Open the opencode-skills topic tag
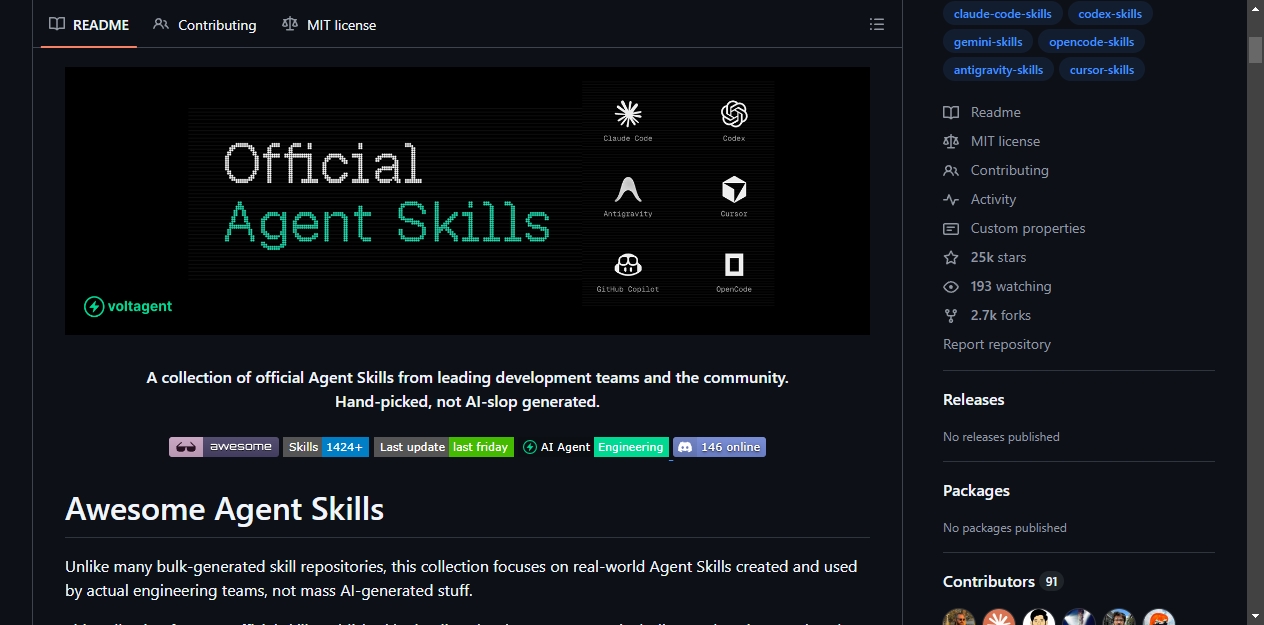 pos(1091,42)
